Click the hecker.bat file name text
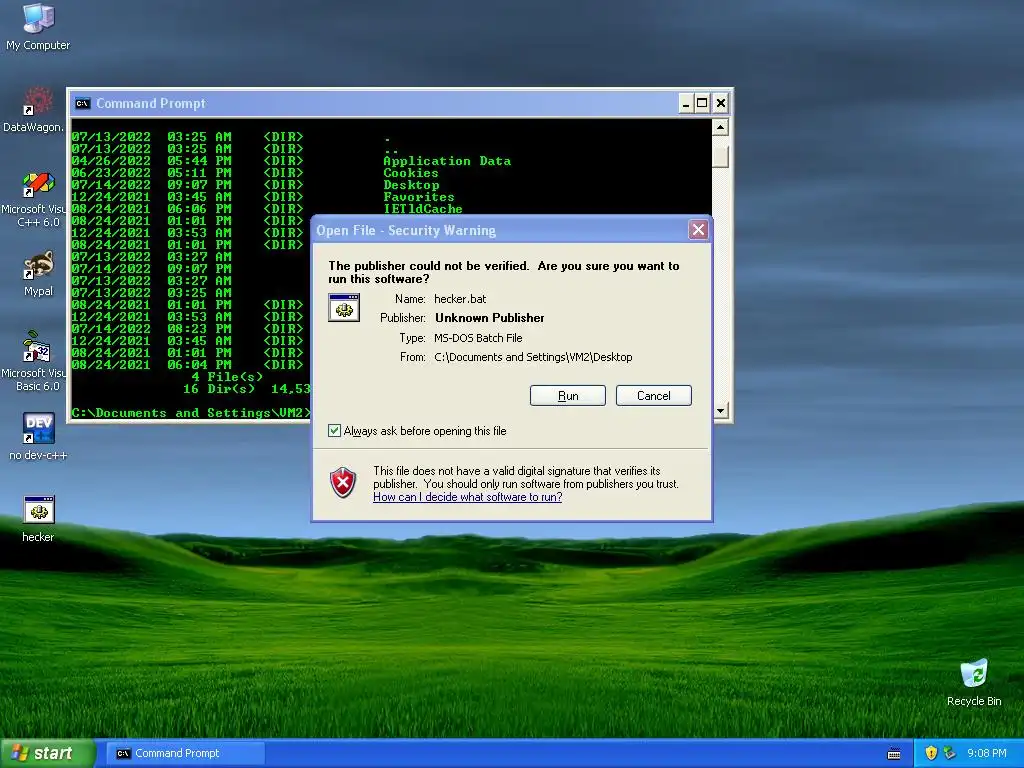 (x=460, y=299)
